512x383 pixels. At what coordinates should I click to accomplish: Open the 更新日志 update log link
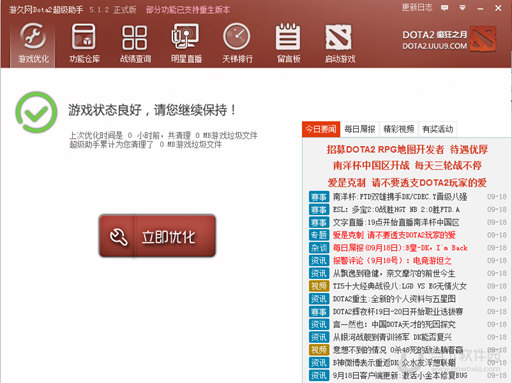tap(417, 7)
